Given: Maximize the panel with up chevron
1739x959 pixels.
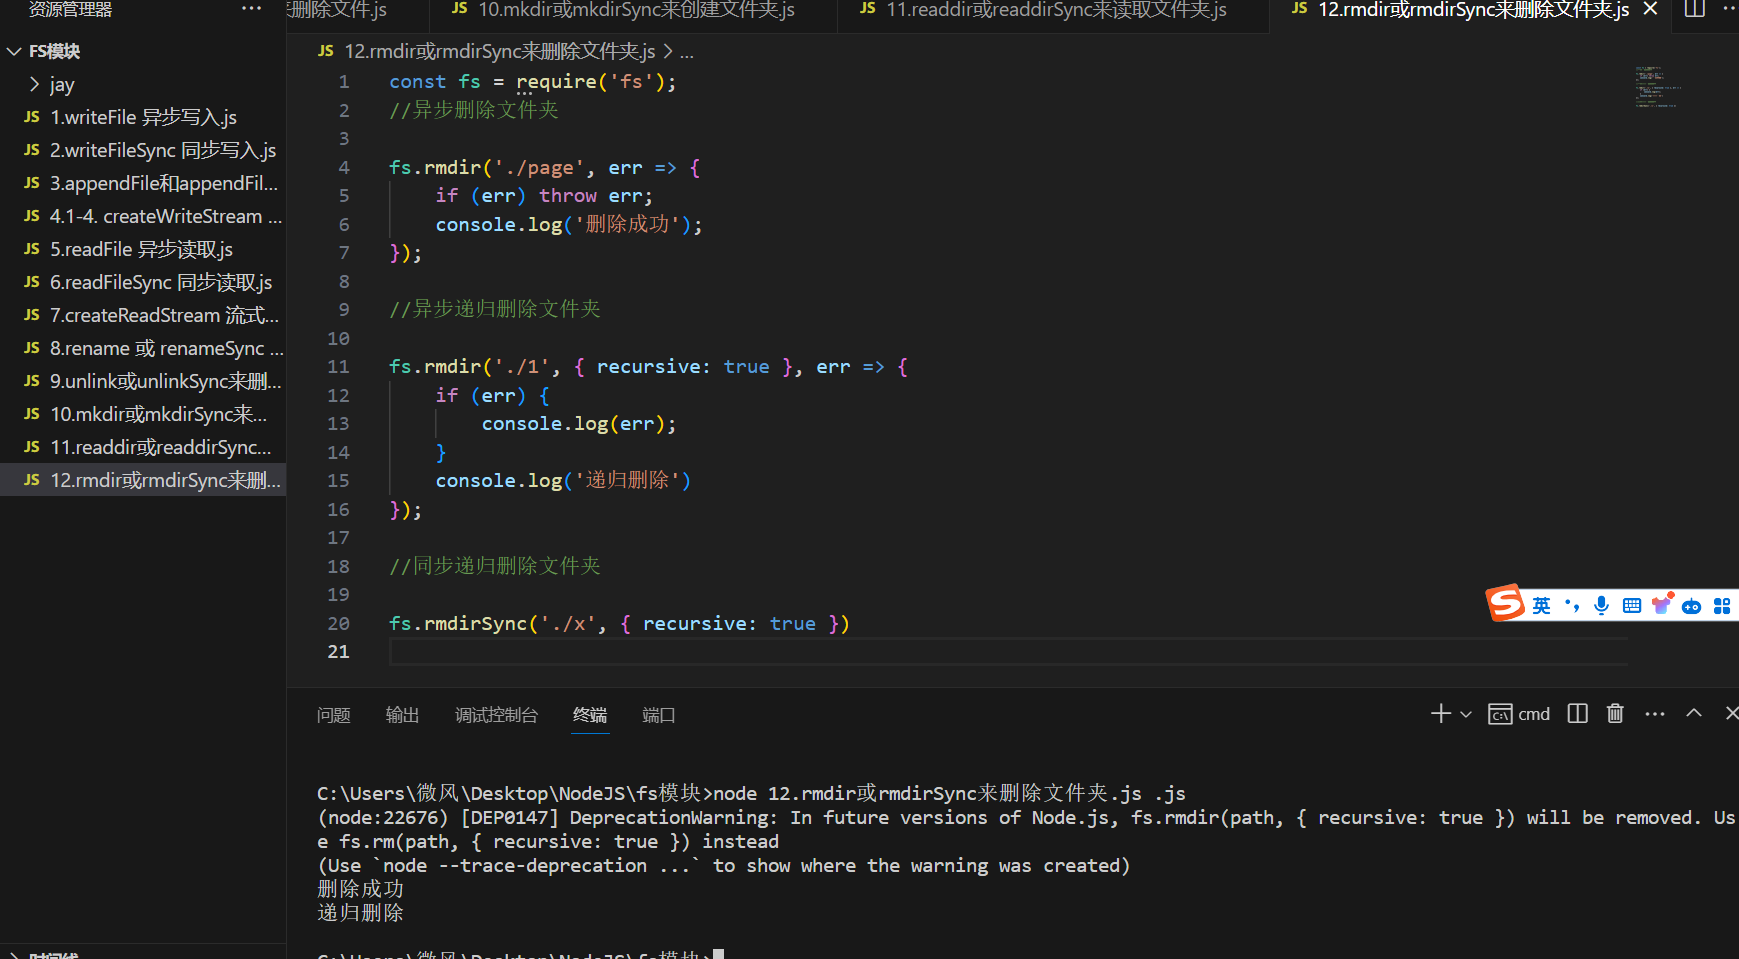Looking at the screenshot, I should [1694, 713].
